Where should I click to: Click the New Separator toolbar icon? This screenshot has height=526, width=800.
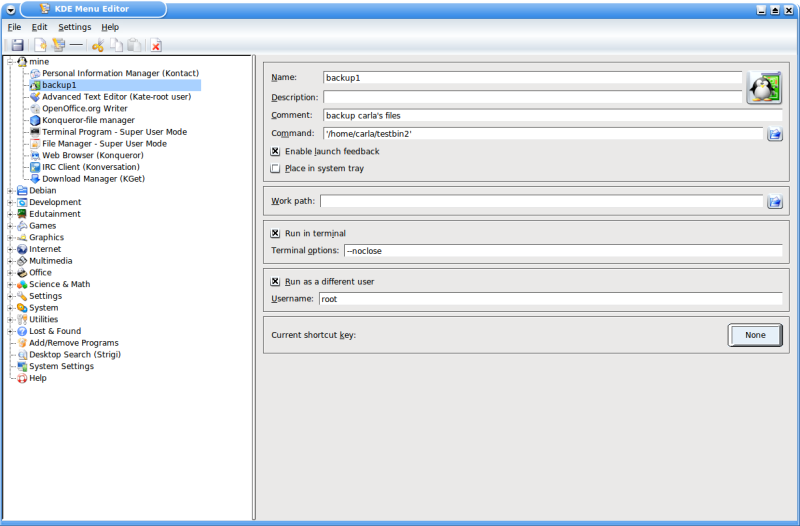tap(76, 45)
